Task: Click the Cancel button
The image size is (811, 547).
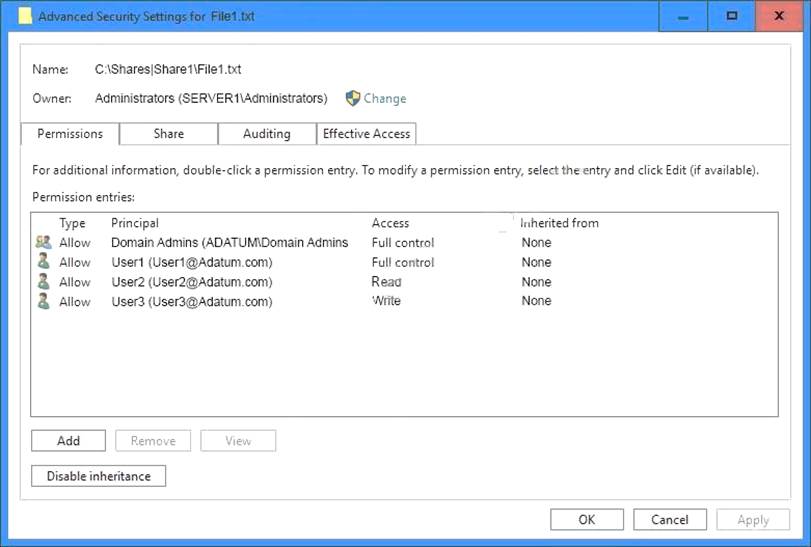Action: (670, 520)
